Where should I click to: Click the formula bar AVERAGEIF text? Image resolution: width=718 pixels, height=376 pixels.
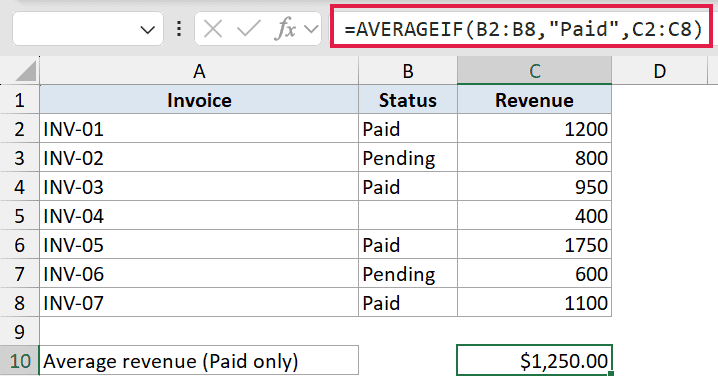[x=522, y=30]
